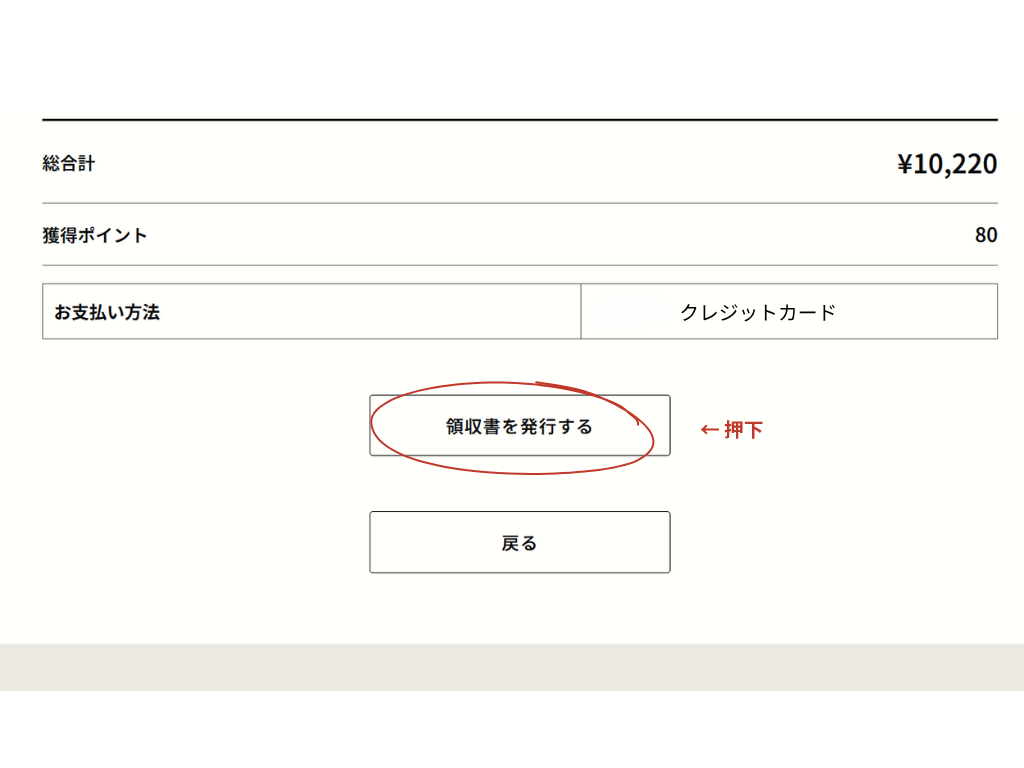
Task: Click the thick black divider above 総合計
Action: coord(519,120)
